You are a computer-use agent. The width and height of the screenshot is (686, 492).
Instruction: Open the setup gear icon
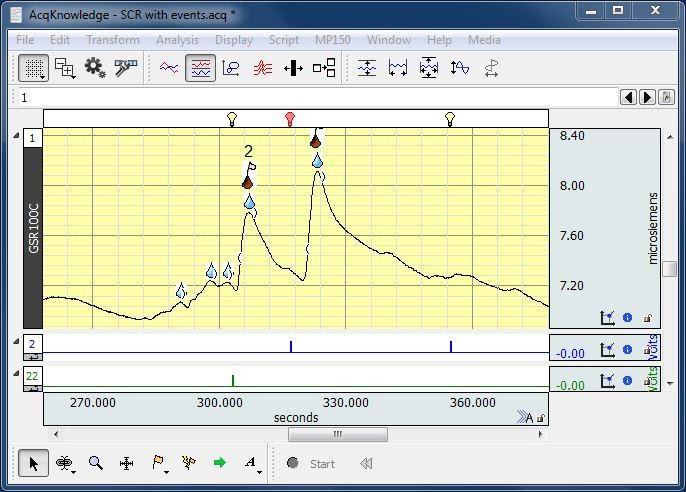(x=95, y=68)
